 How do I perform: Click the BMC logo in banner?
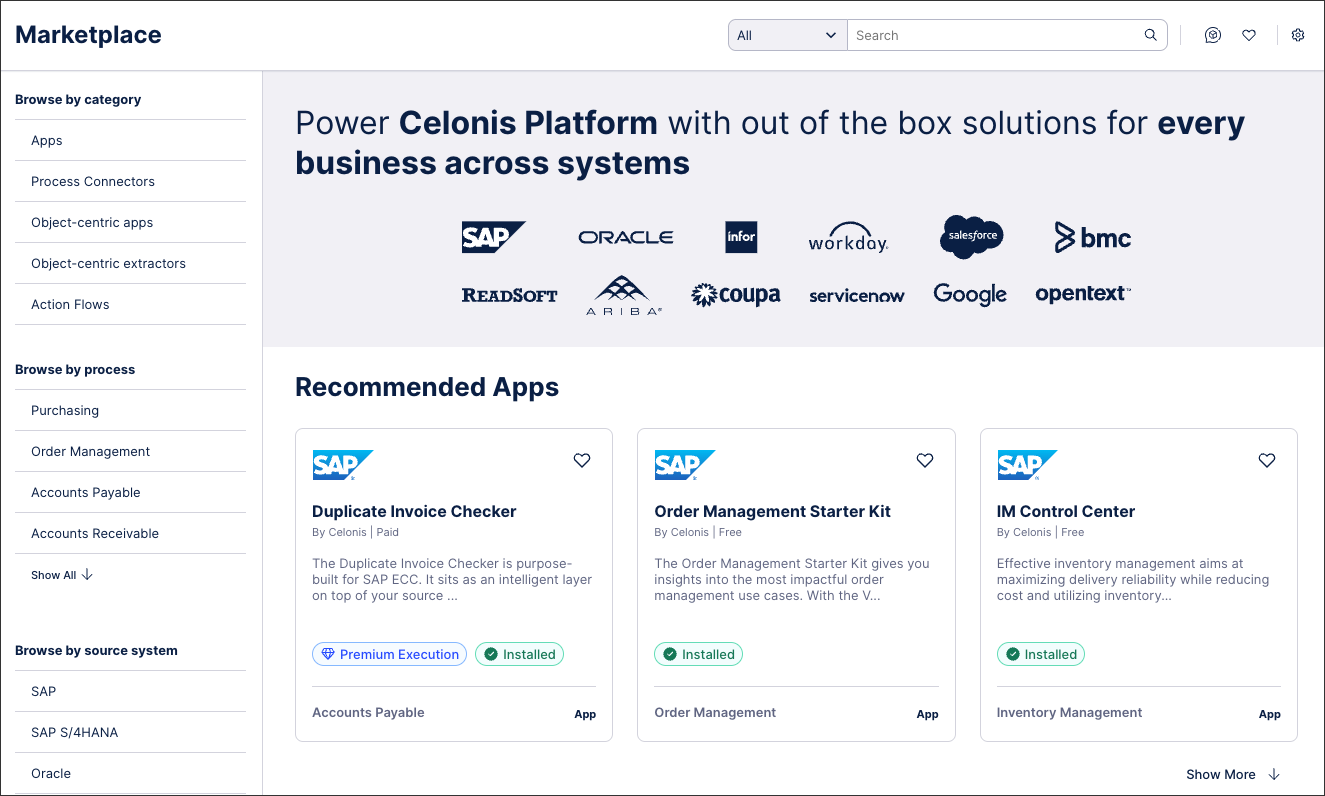click(1093, 238)
